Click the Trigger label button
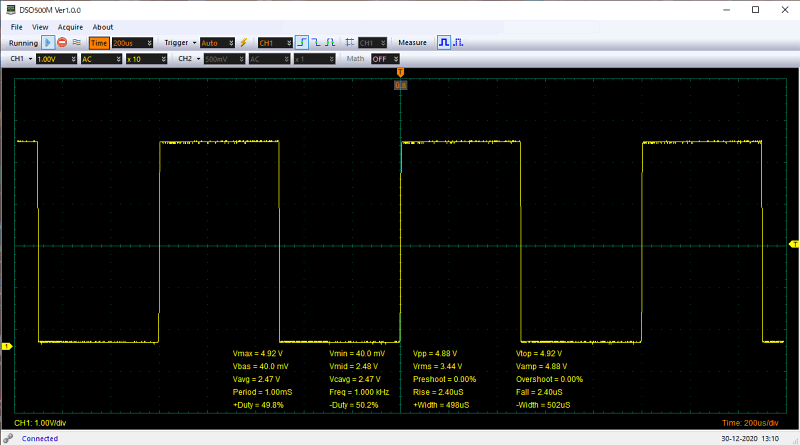 (178, 43)
